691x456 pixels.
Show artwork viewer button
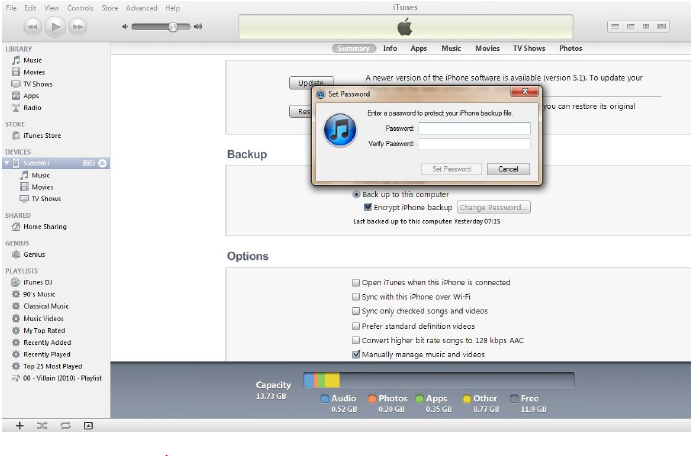click(x=89, y=426)
